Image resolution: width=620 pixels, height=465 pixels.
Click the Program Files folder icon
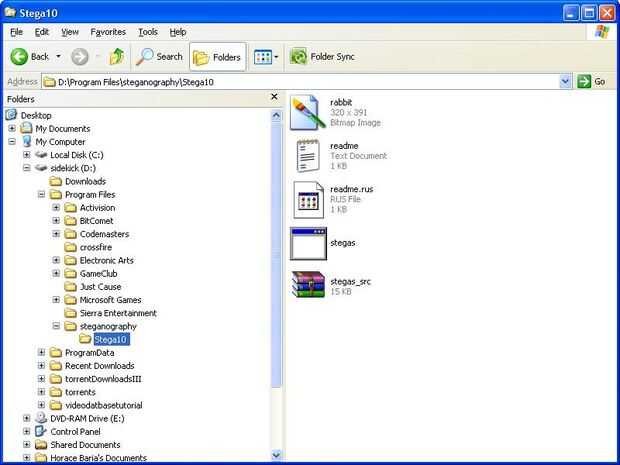(56, 194)
